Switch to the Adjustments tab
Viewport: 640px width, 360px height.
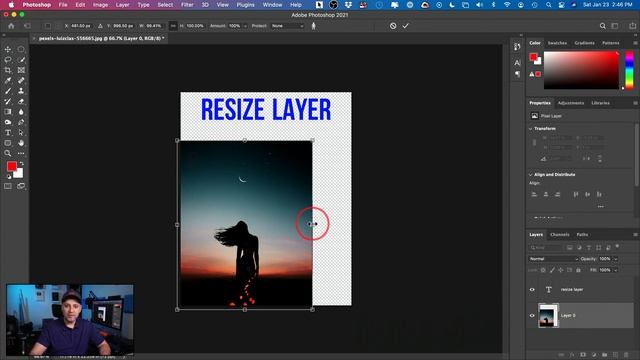pyautogui.click(x=571, y=103)
